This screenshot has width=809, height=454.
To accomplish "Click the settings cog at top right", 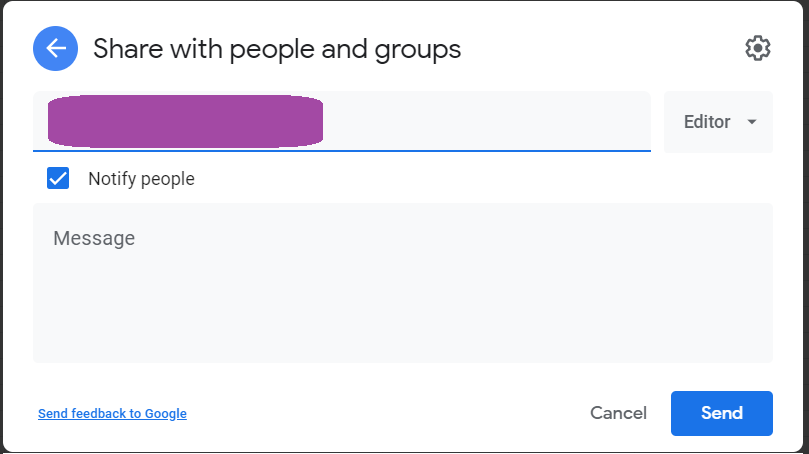I will [758, 48].
